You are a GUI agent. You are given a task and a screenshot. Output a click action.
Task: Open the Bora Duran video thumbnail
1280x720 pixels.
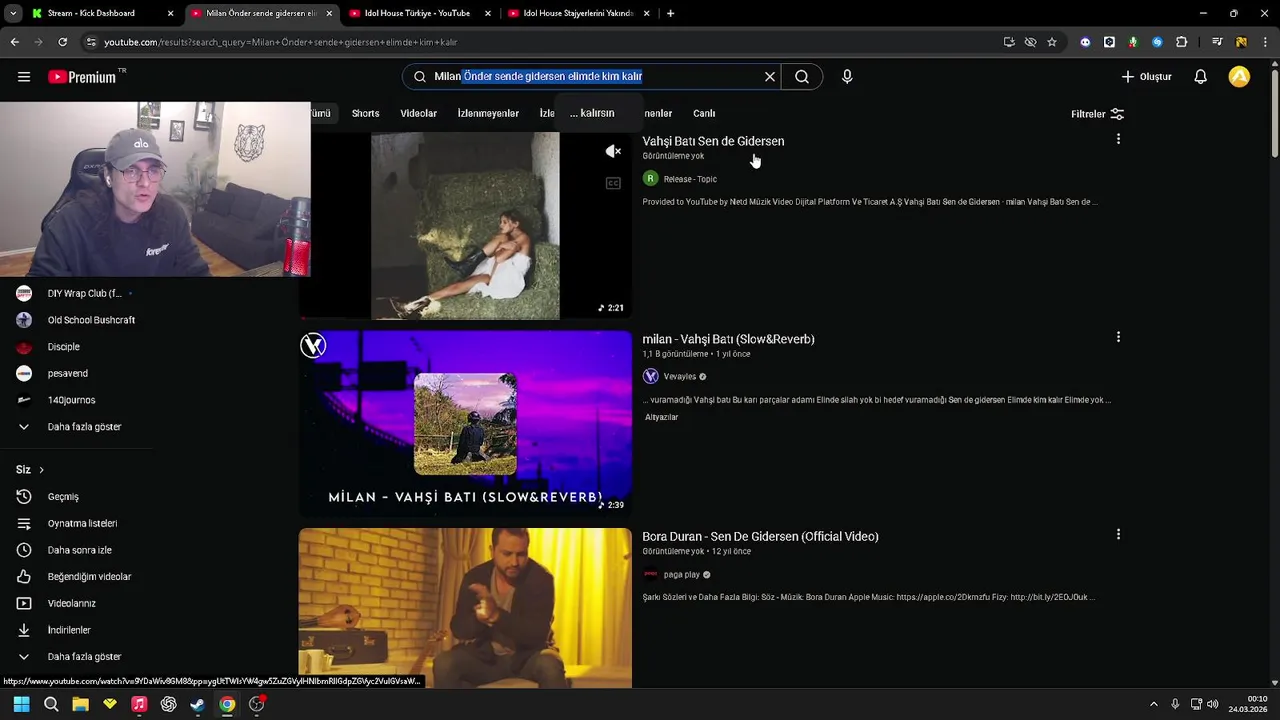tap(465, 608)
